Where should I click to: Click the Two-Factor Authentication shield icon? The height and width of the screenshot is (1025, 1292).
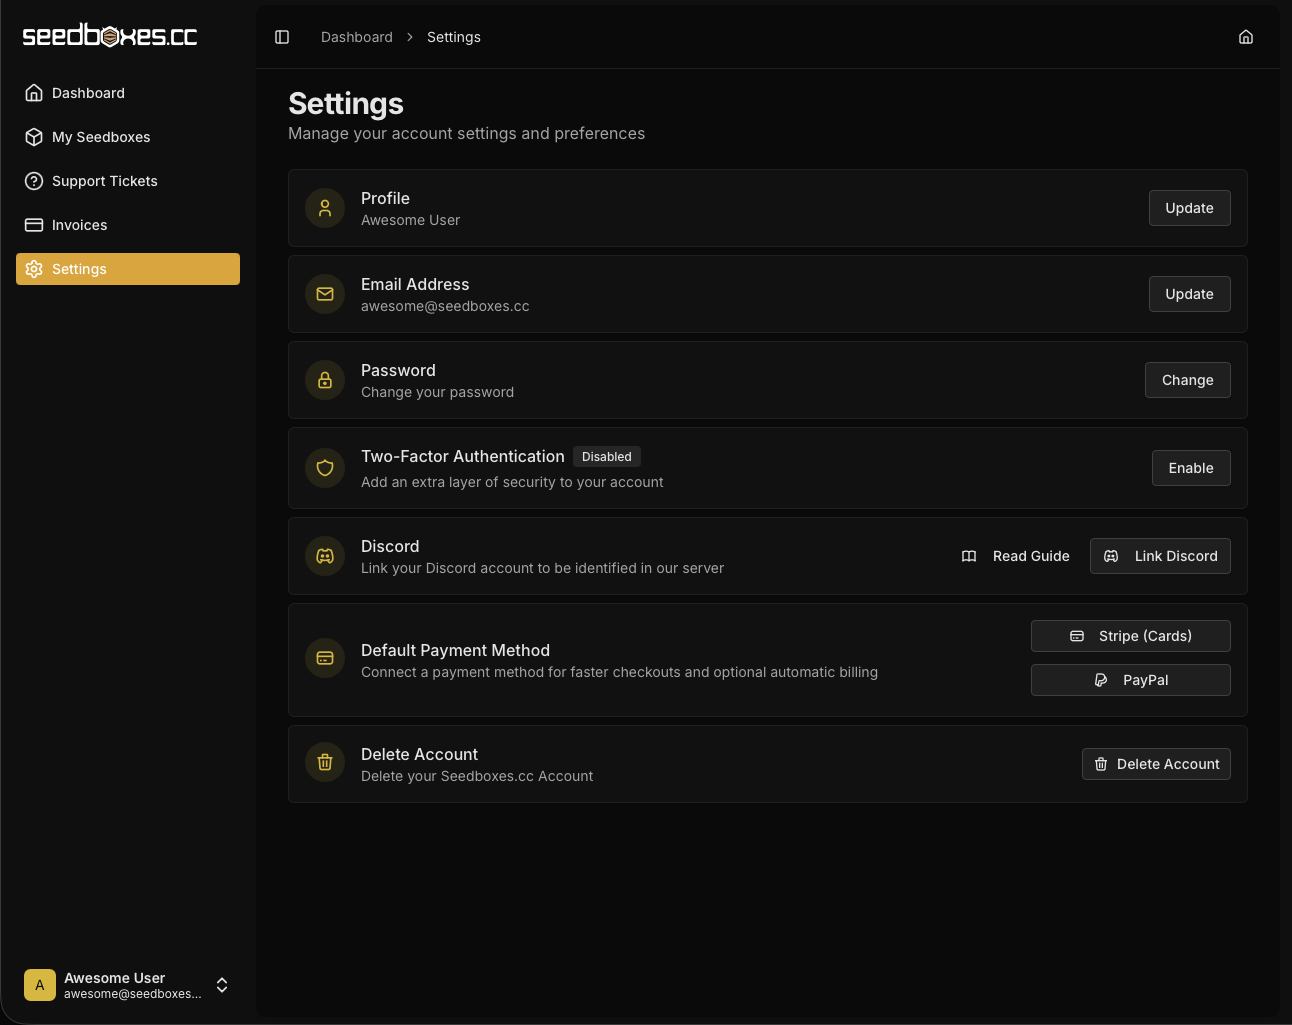[324, 468]
